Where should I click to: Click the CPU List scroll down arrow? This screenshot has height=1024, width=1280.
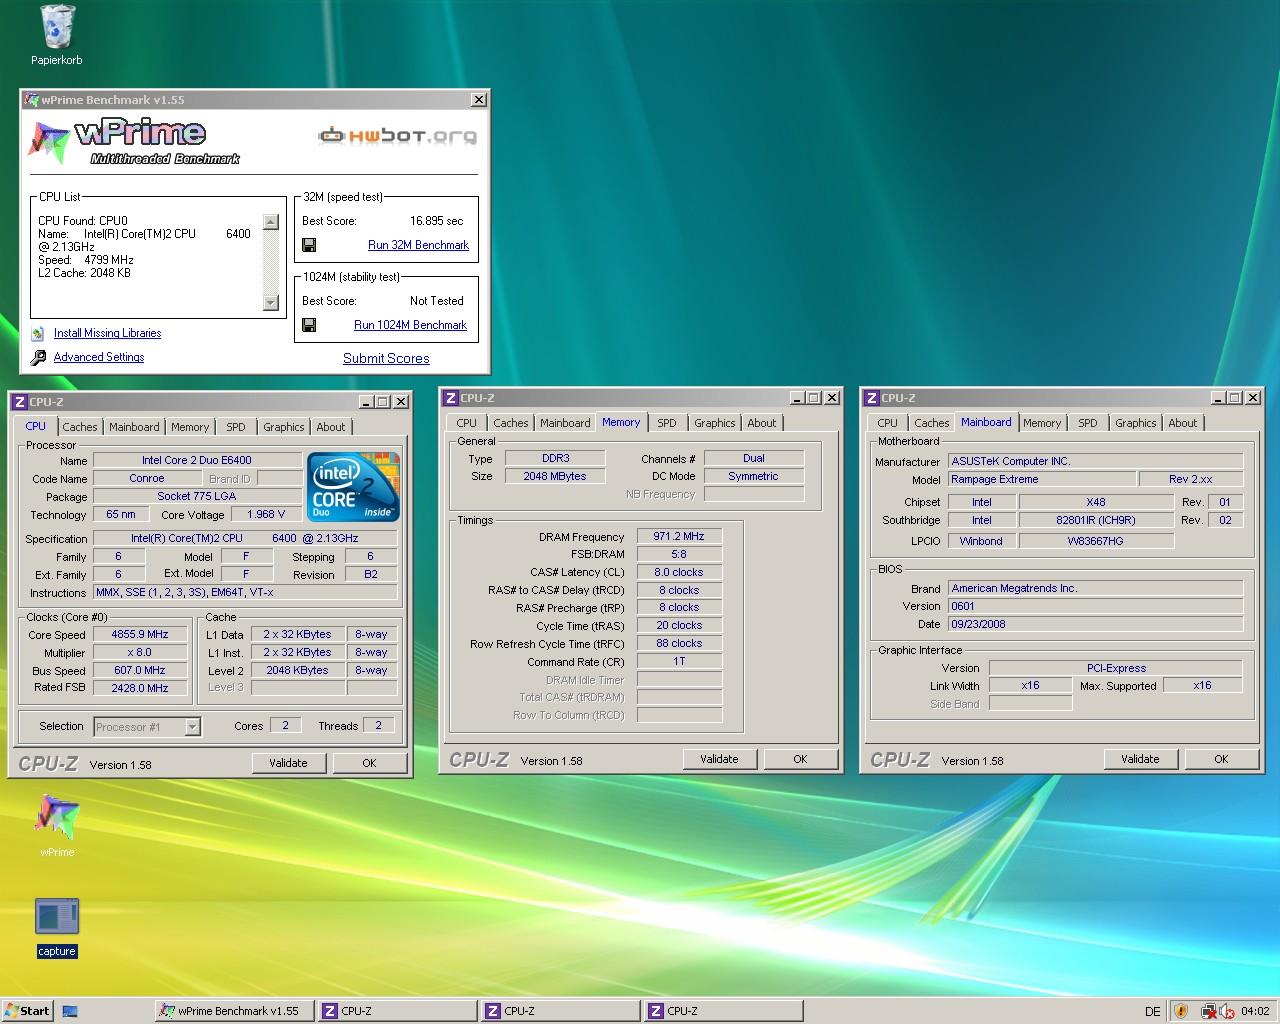pyautogui.click(x=270, y=302)
